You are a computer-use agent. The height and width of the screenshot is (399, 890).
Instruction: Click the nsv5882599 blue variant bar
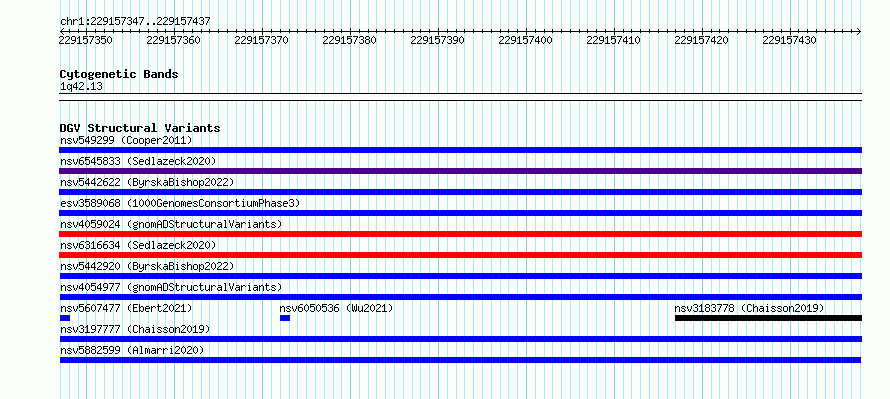(460, 360)
